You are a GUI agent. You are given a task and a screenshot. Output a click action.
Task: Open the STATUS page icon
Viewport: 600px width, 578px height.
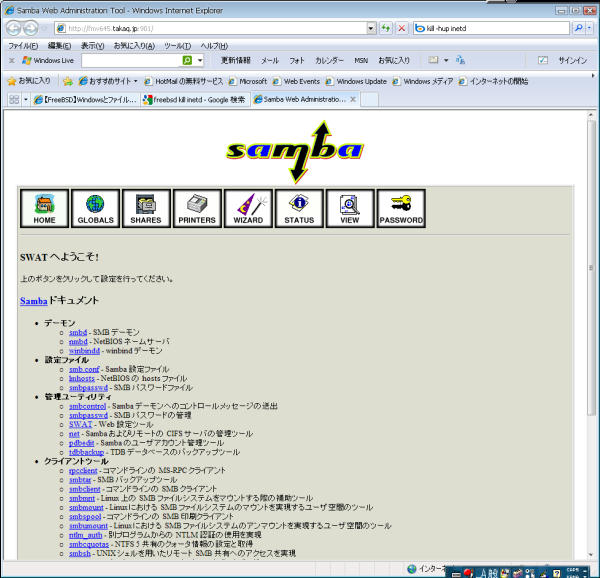pos(299,208)
